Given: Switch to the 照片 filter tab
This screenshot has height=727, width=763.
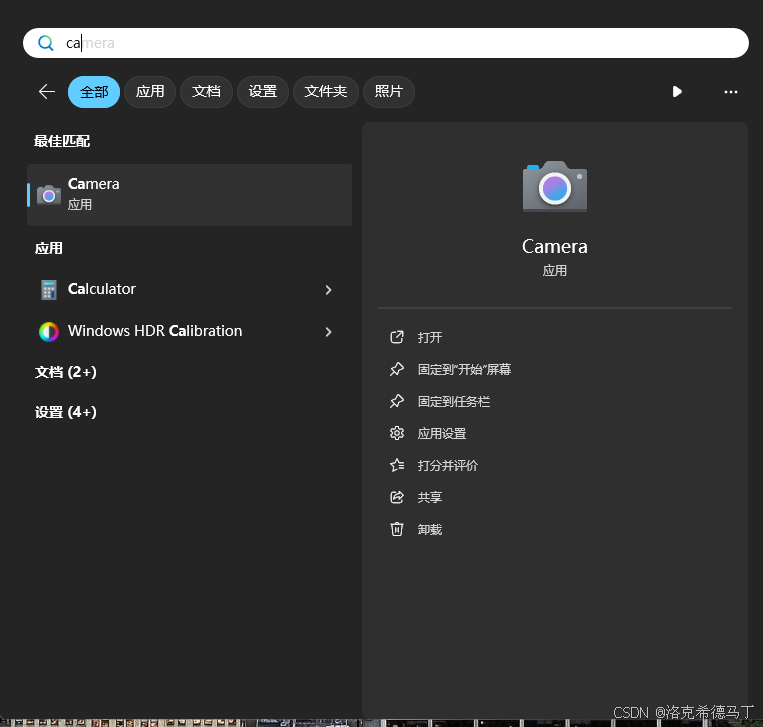Looking at the screenshot, I should (389, 91).
